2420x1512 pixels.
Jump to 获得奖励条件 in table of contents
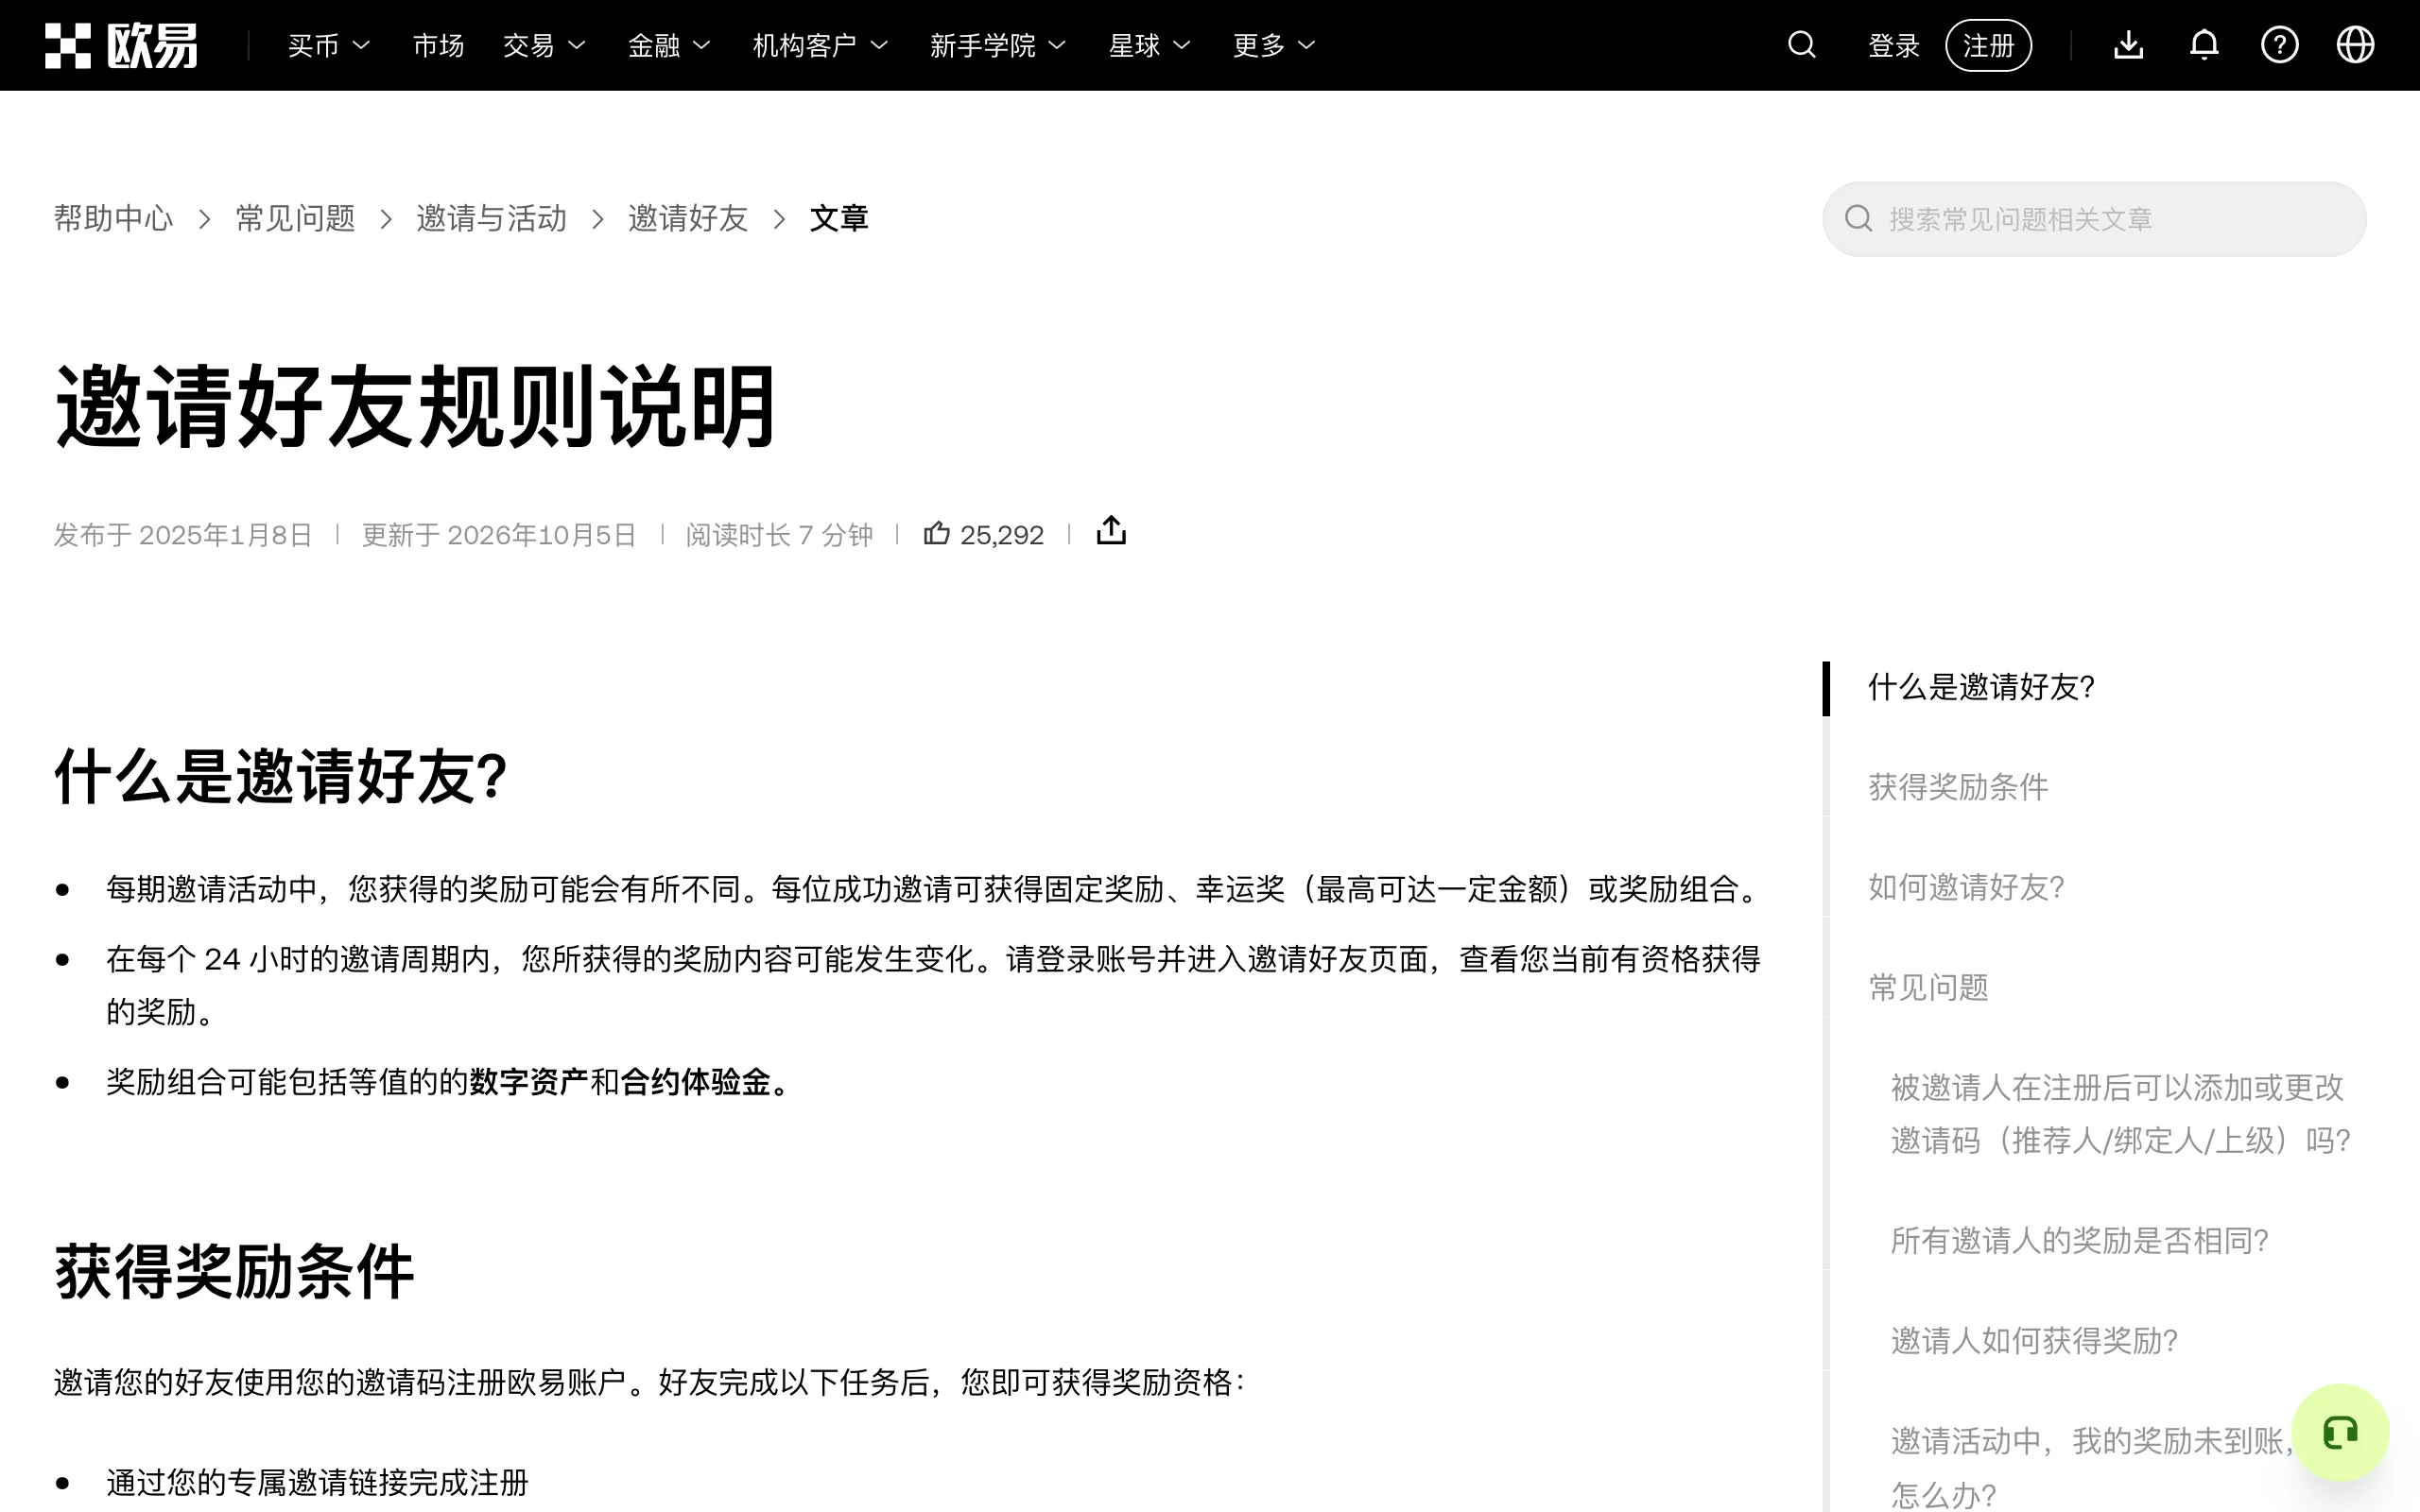click(1958, 787)
